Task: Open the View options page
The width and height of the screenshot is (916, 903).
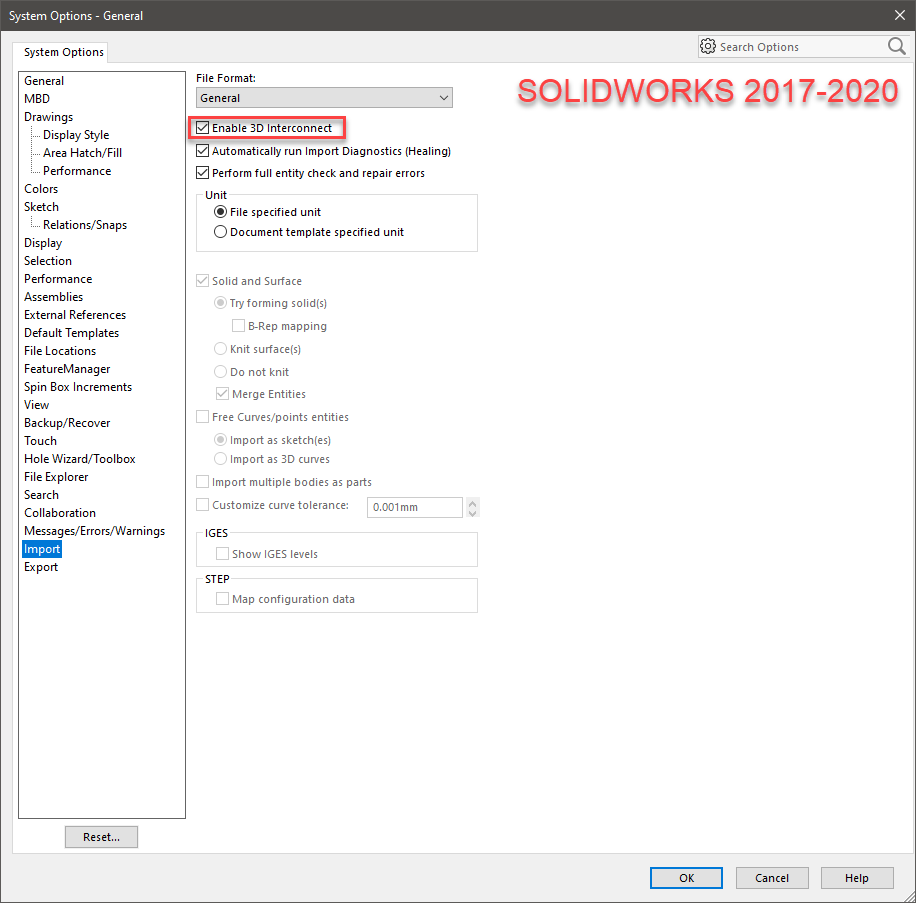Action: click(x=36, y=405)
